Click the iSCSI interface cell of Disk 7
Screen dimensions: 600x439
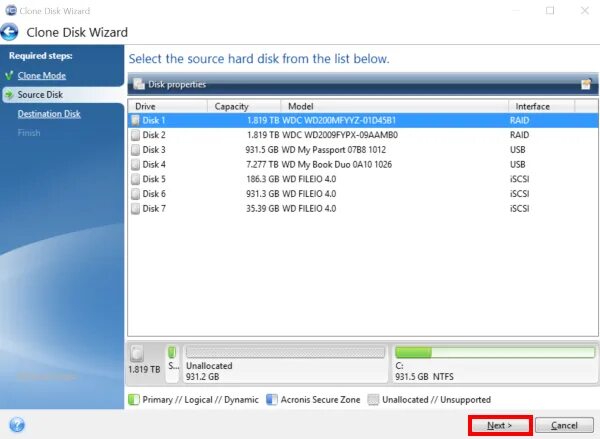pyautogui.click(x=519, y=209)
